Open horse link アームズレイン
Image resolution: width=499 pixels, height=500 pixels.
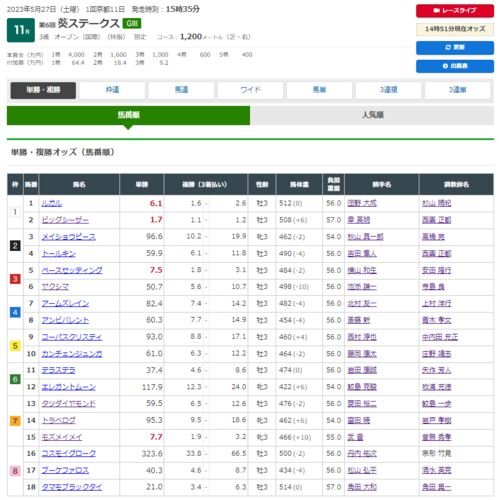pos(65,304)
